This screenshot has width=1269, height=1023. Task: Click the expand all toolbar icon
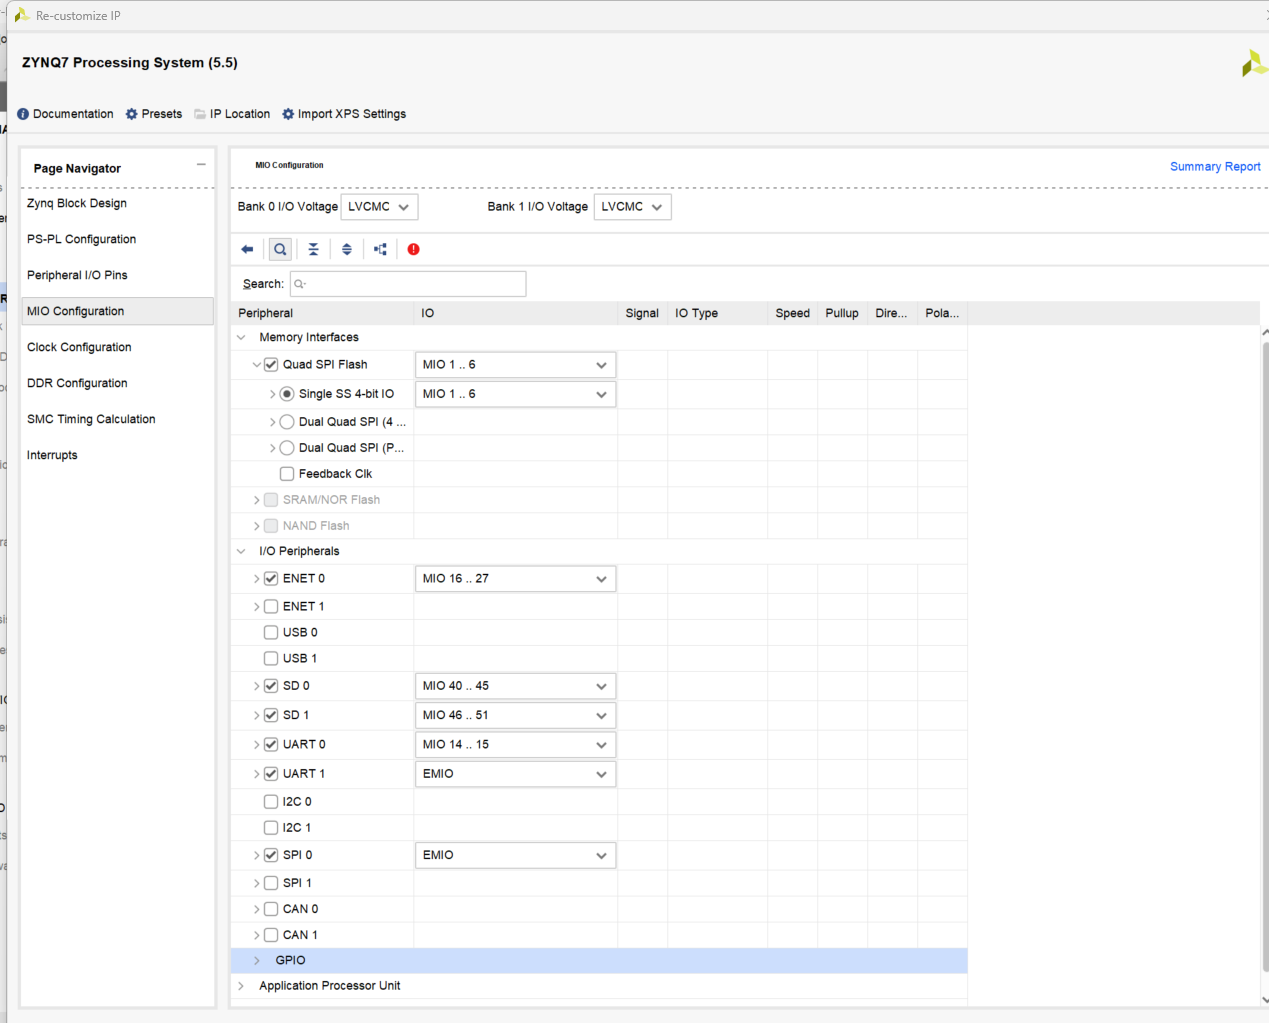347,249
